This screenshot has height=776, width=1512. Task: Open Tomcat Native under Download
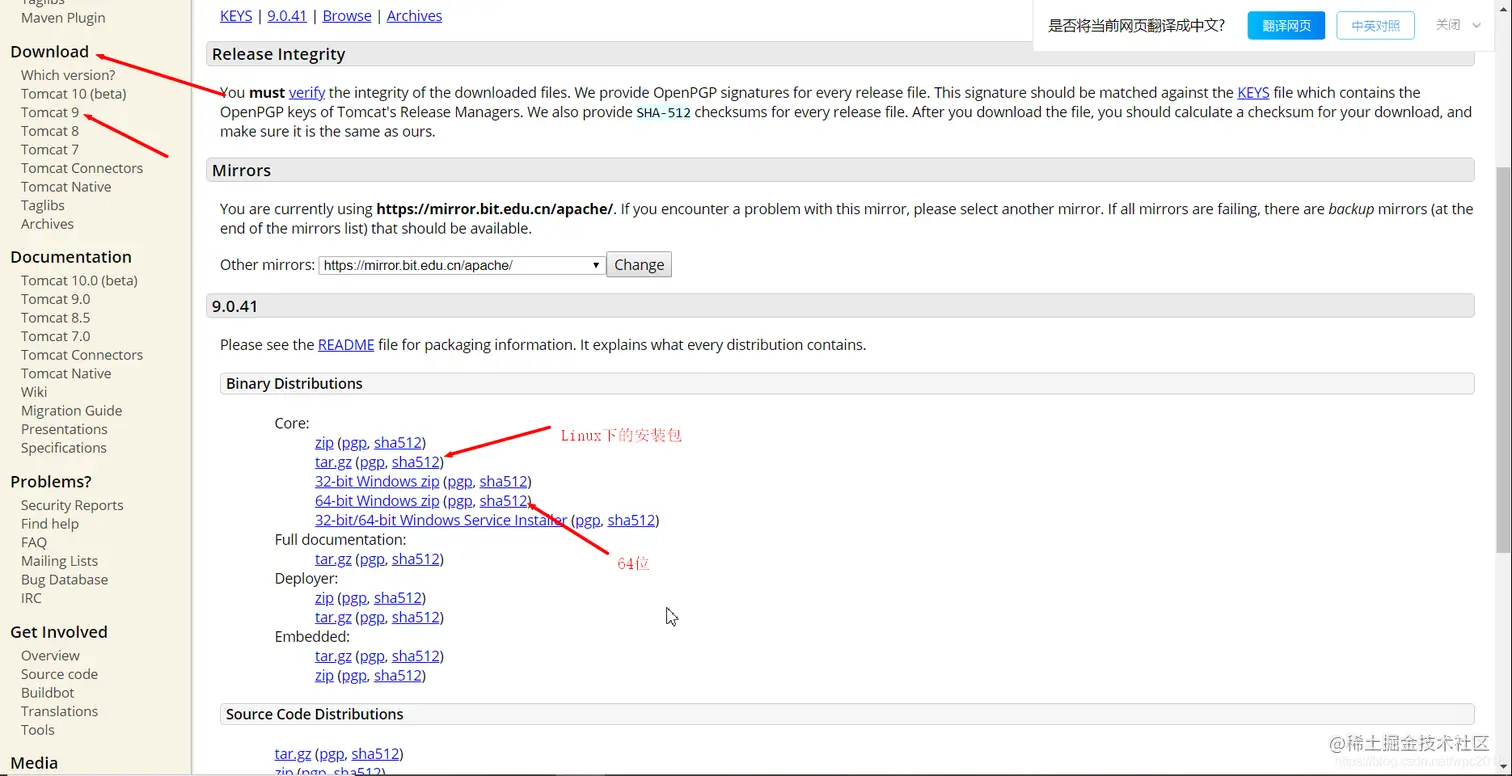66,187
